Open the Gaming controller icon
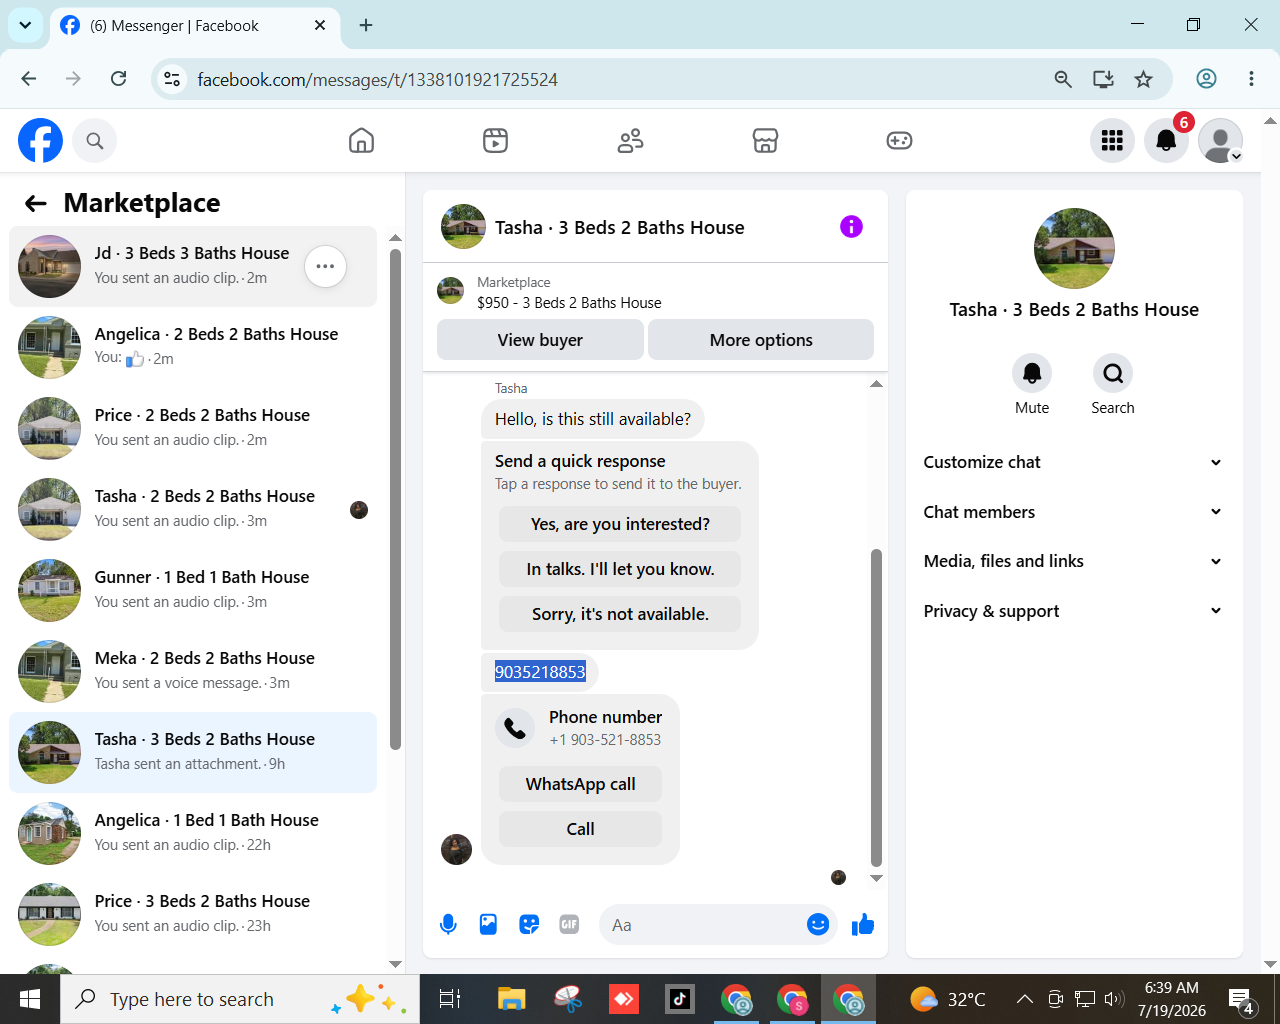The image size is (1280, 1024). (x=899, y=141)
